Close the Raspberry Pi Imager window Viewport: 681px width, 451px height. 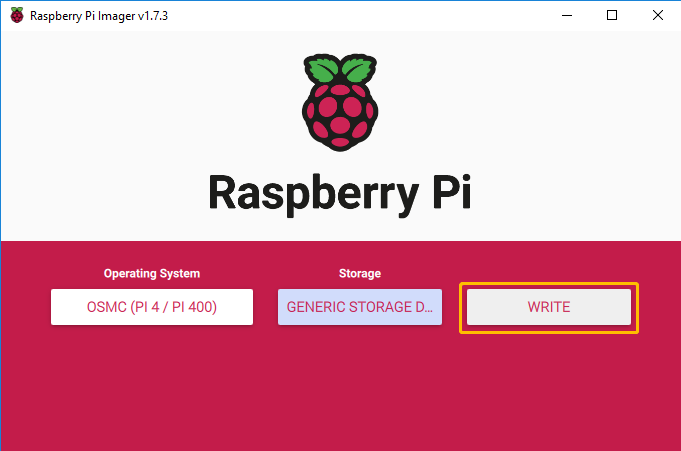(658, 15)
